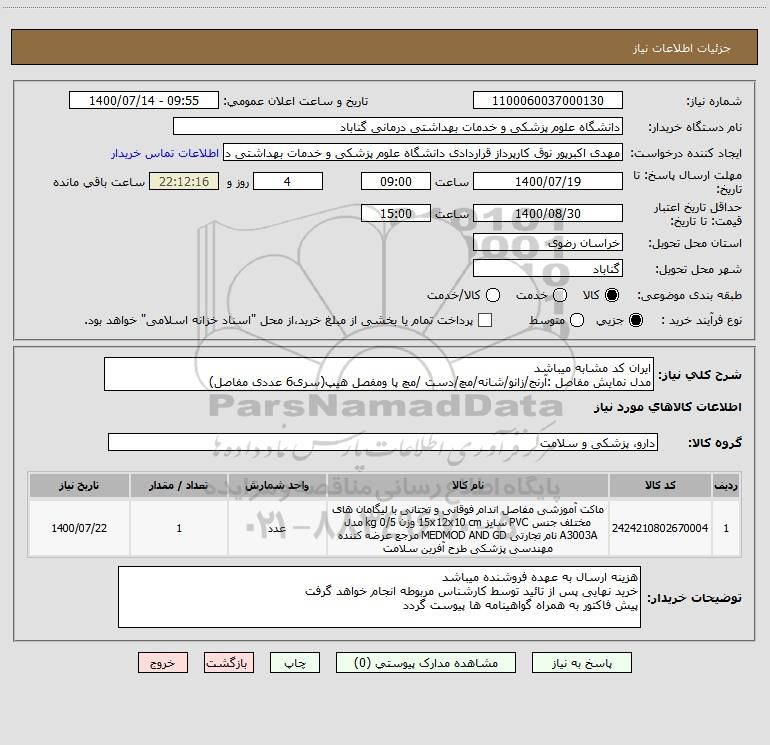Click the نوع فرآیند خرید label
The image size is (770, 745).
coord(701,321)
